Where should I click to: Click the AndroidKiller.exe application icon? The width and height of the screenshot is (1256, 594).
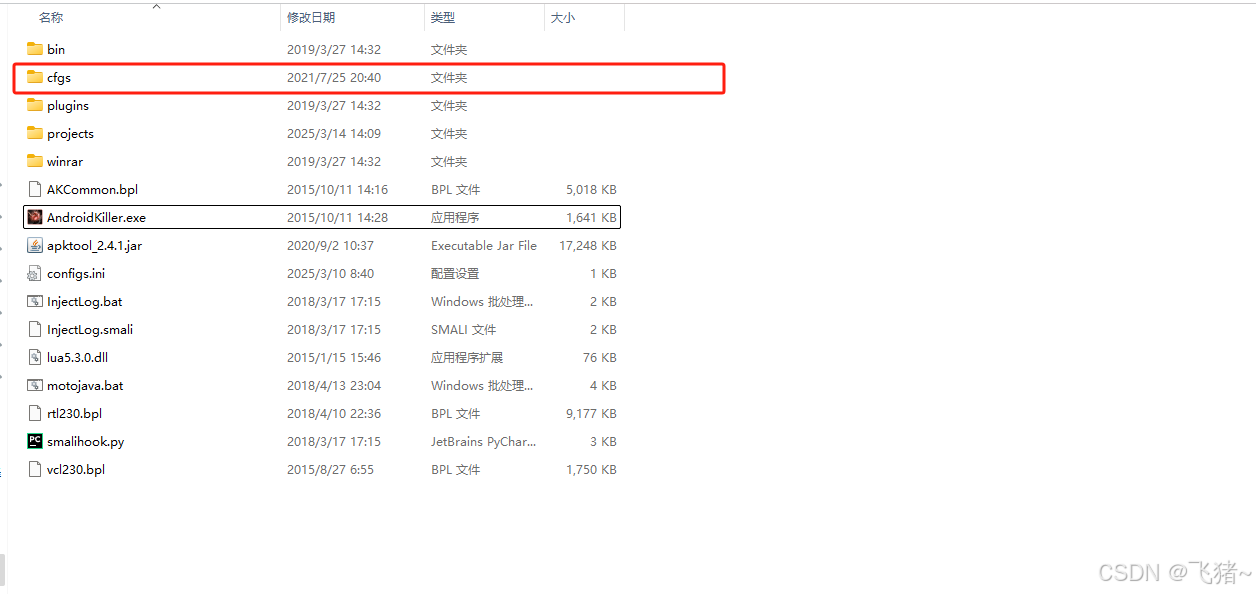33,217
